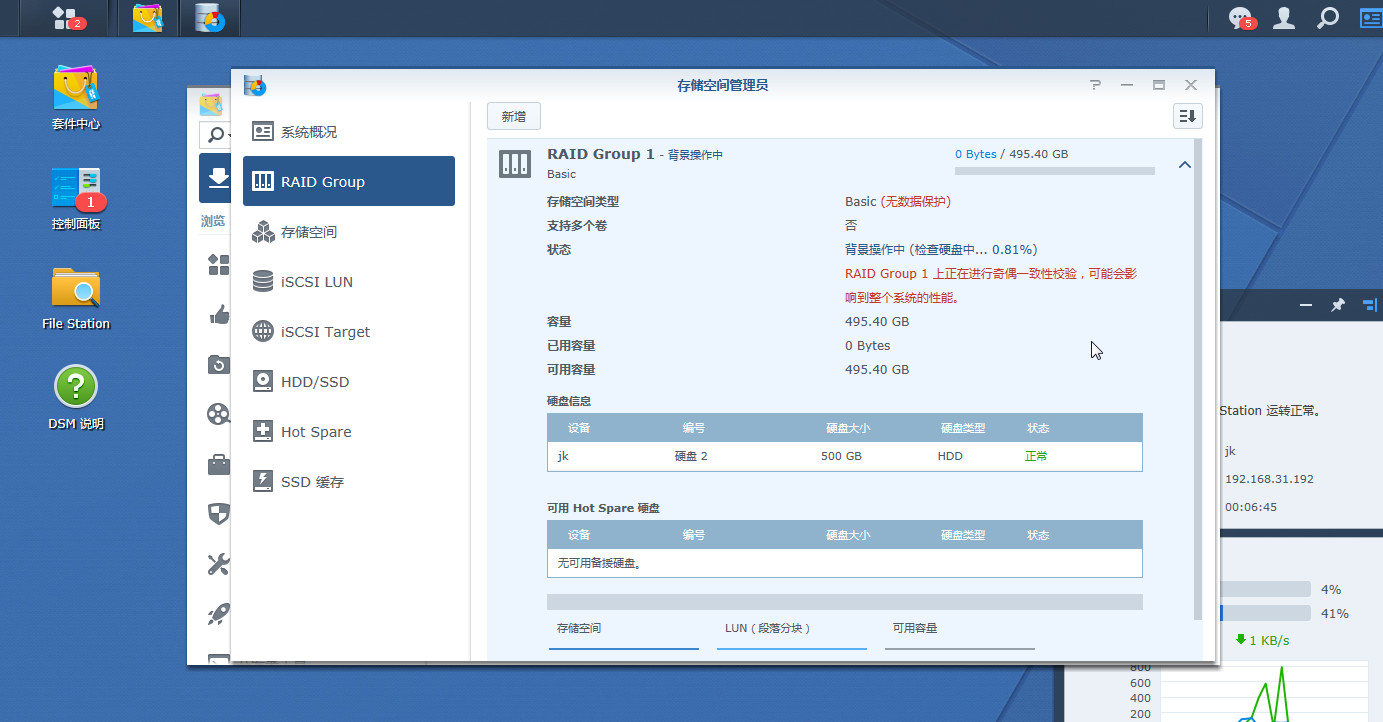Viewport: 1383px width, 722px height.
Task: Open the sort order button
Action: pyautogui.click(x=1187, y=117)
